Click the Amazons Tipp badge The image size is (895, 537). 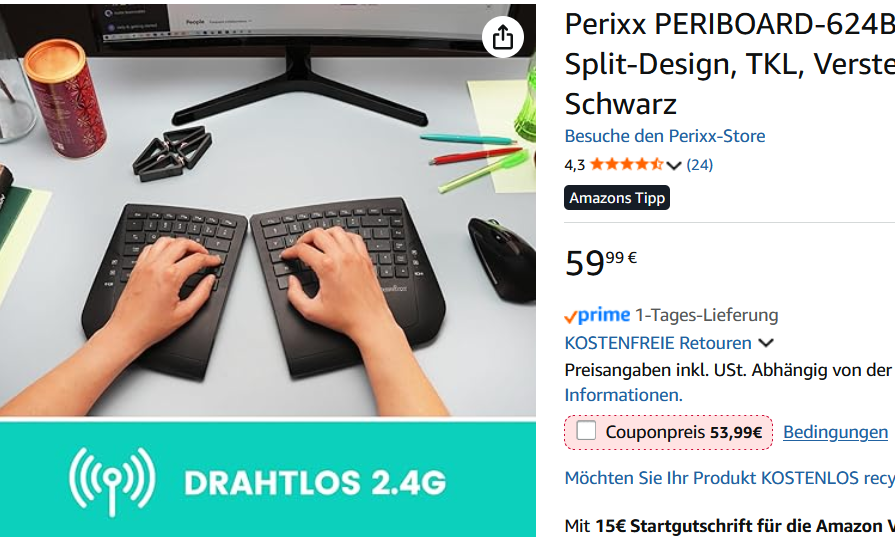616,197
